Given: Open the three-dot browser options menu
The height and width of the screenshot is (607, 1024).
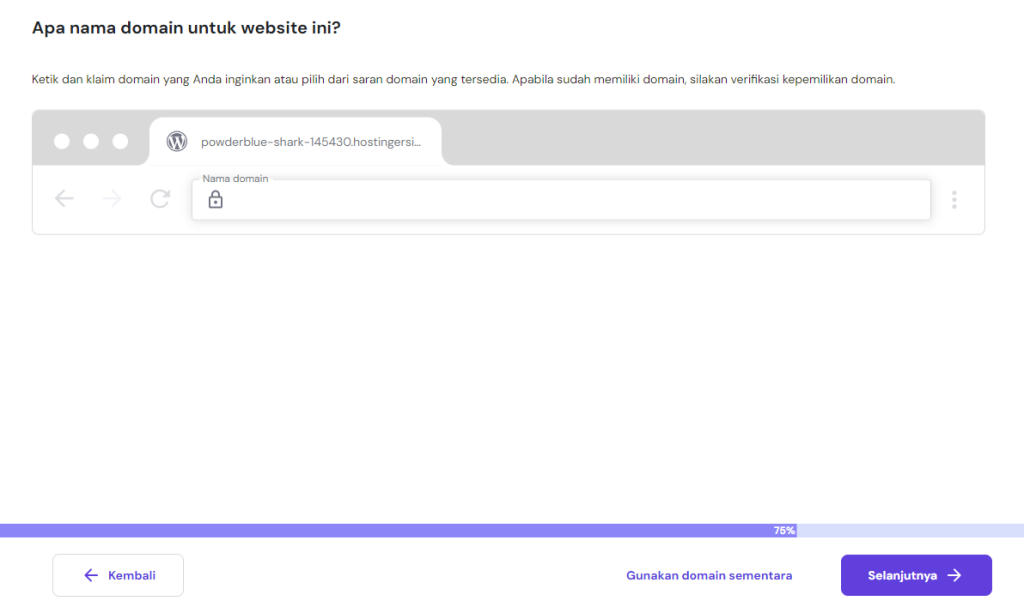Looking at the screenshot, I should click(954, 200).
